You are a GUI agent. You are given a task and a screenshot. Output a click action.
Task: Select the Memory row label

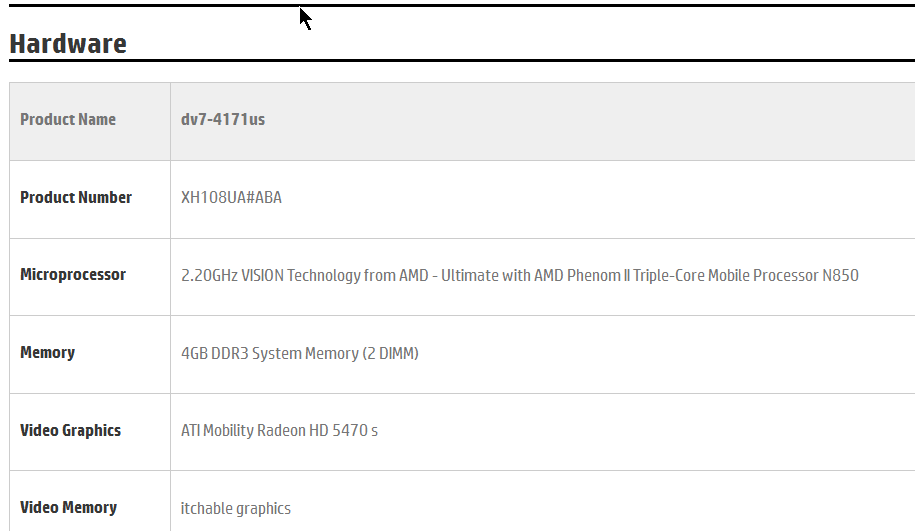(x=48, y=352)
